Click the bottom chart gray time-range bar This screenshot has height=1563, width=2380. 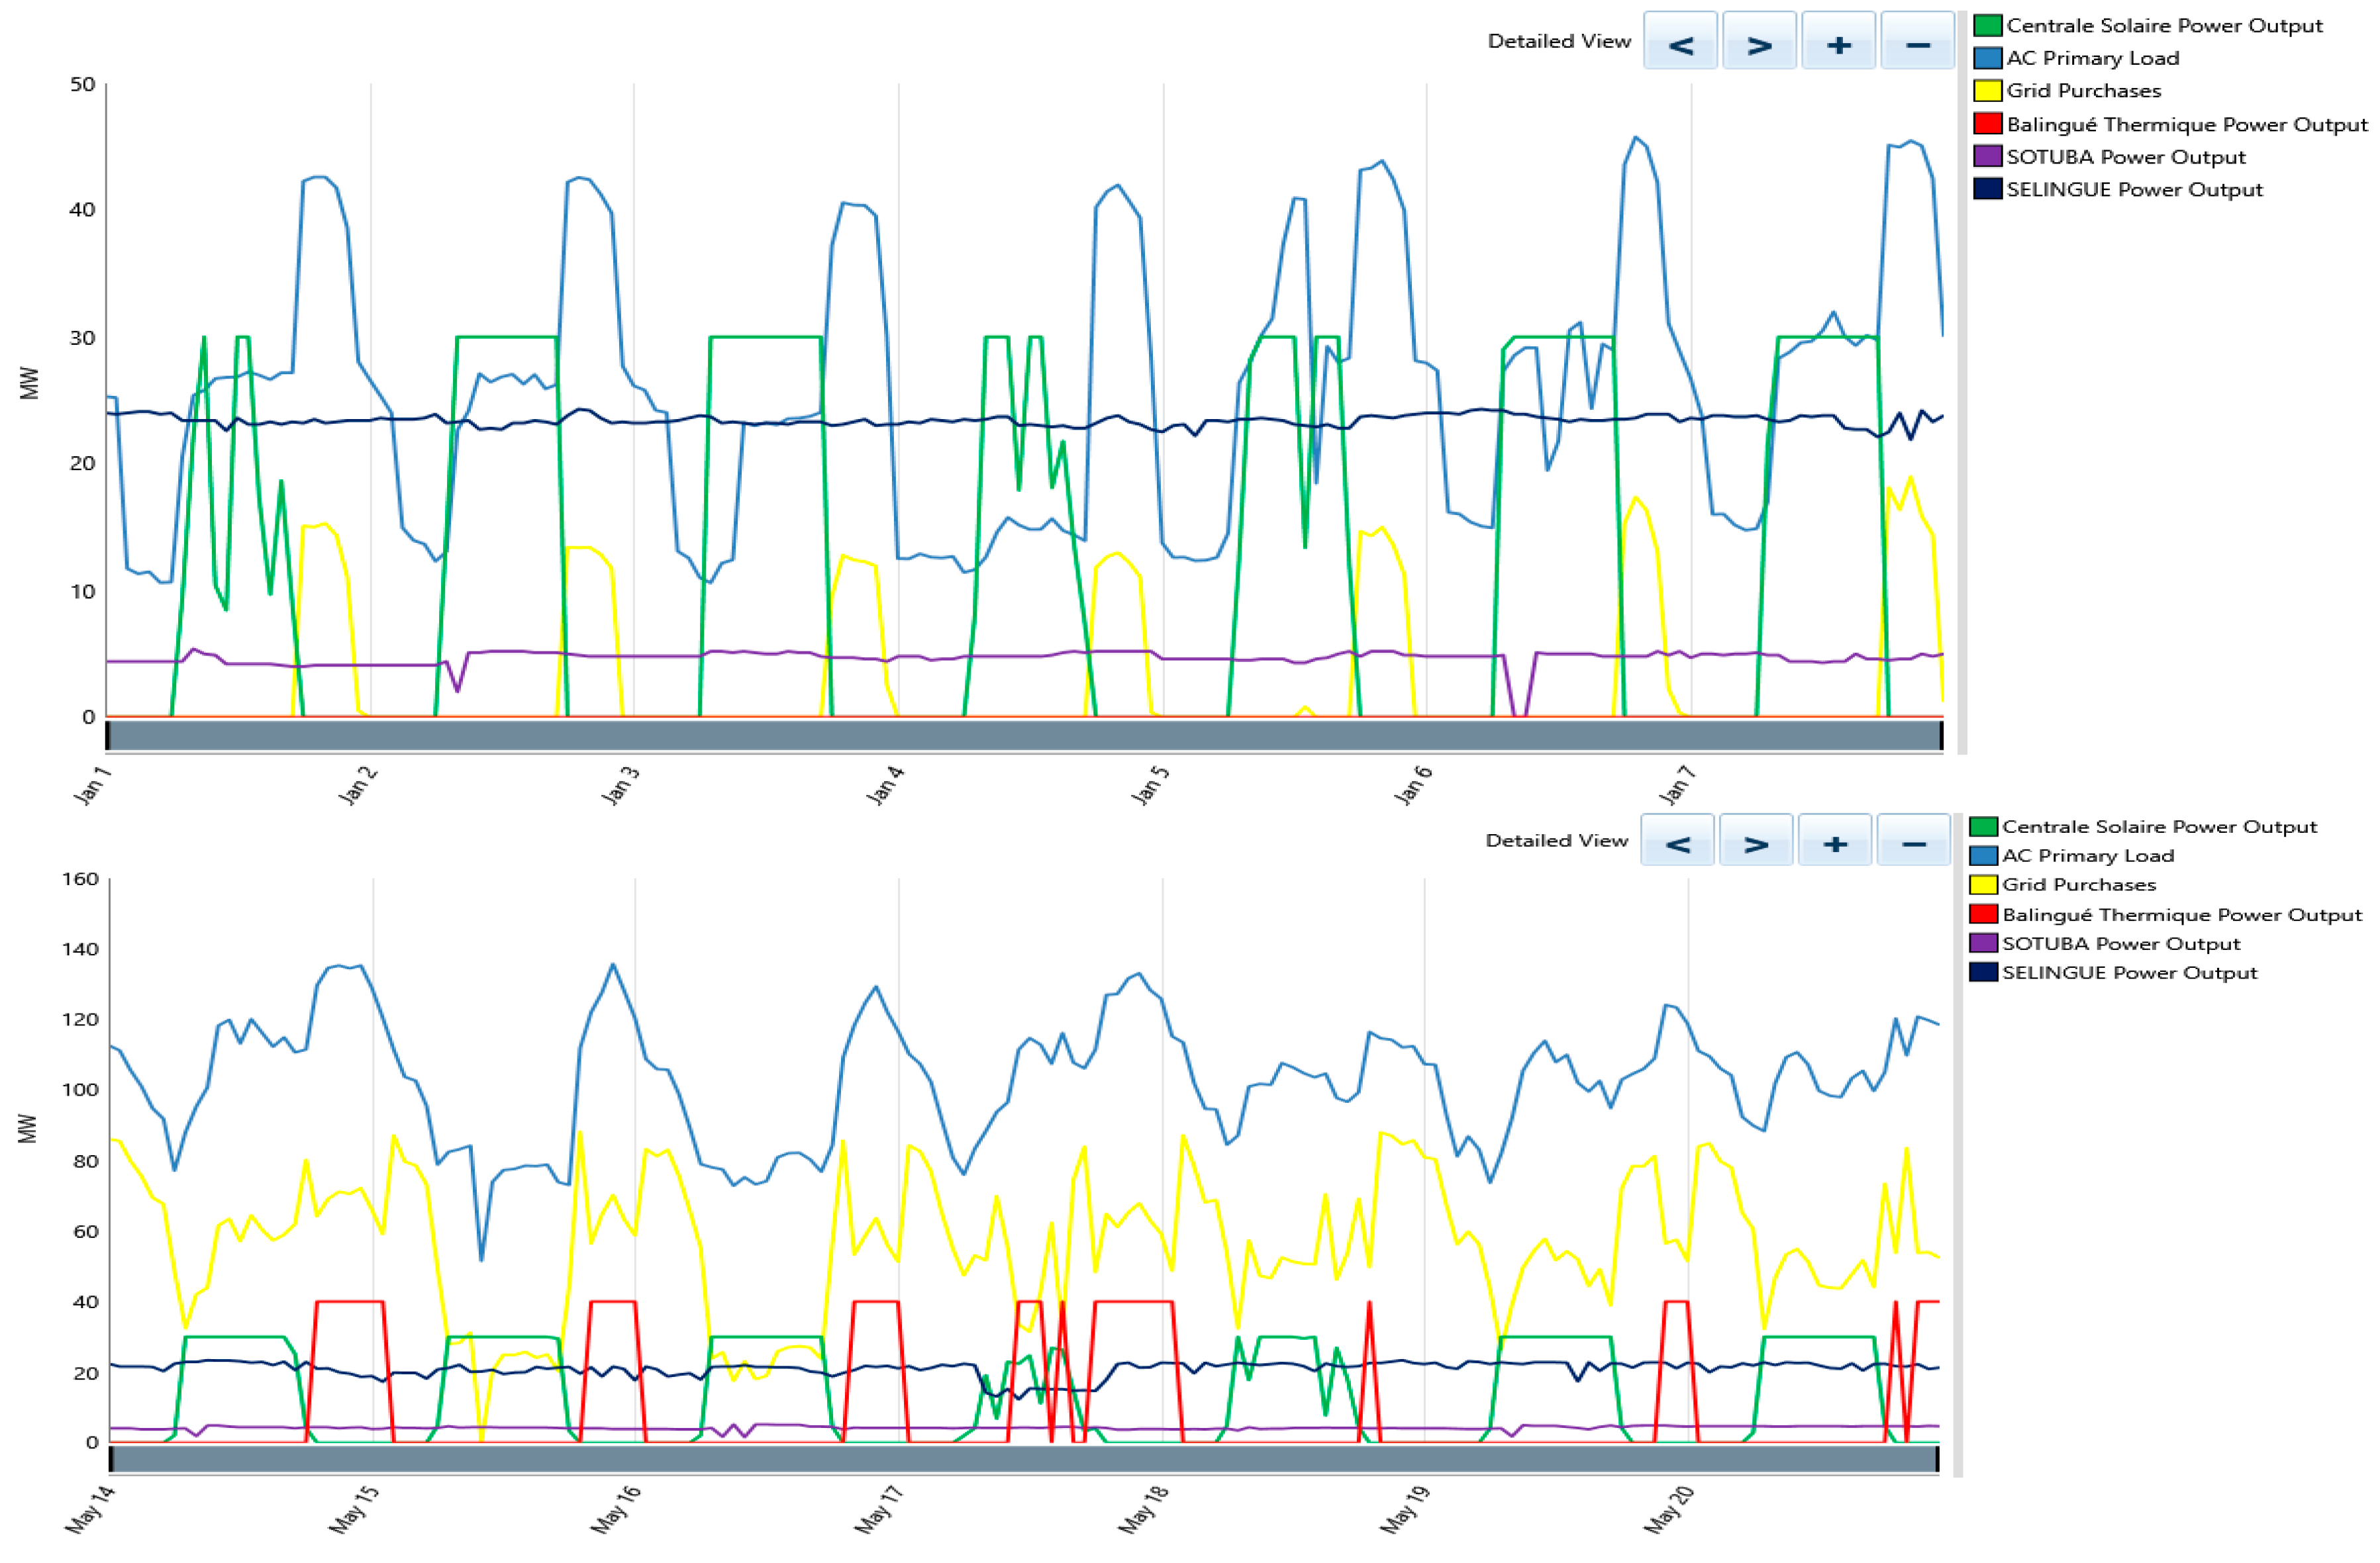tap(1024, 1459)
